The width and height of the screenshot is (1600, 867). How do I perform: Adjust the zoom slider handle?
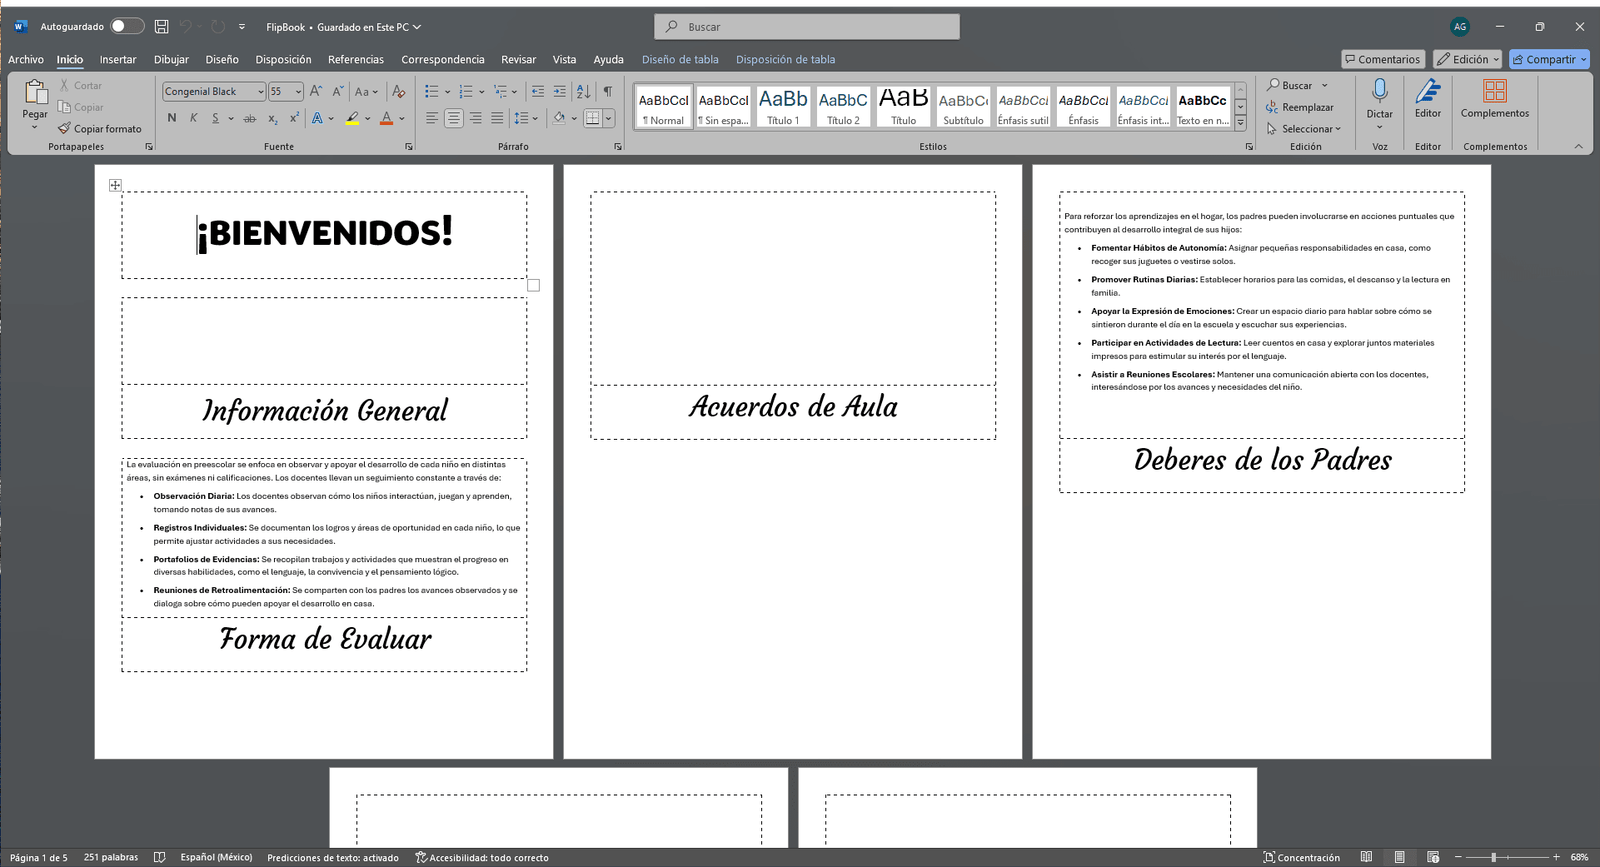click(x=1493, y=857)
